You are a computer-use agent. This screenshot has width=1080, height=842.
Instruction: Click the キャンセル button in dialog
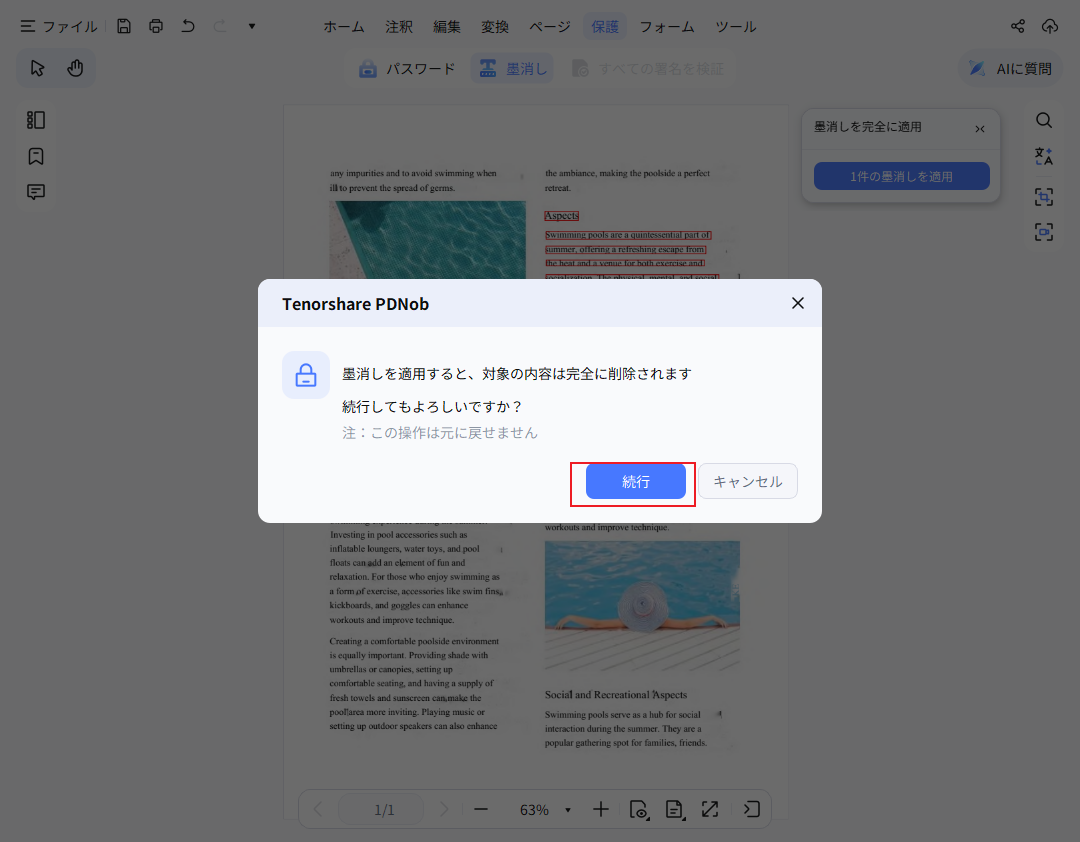(x=747, y=481)
